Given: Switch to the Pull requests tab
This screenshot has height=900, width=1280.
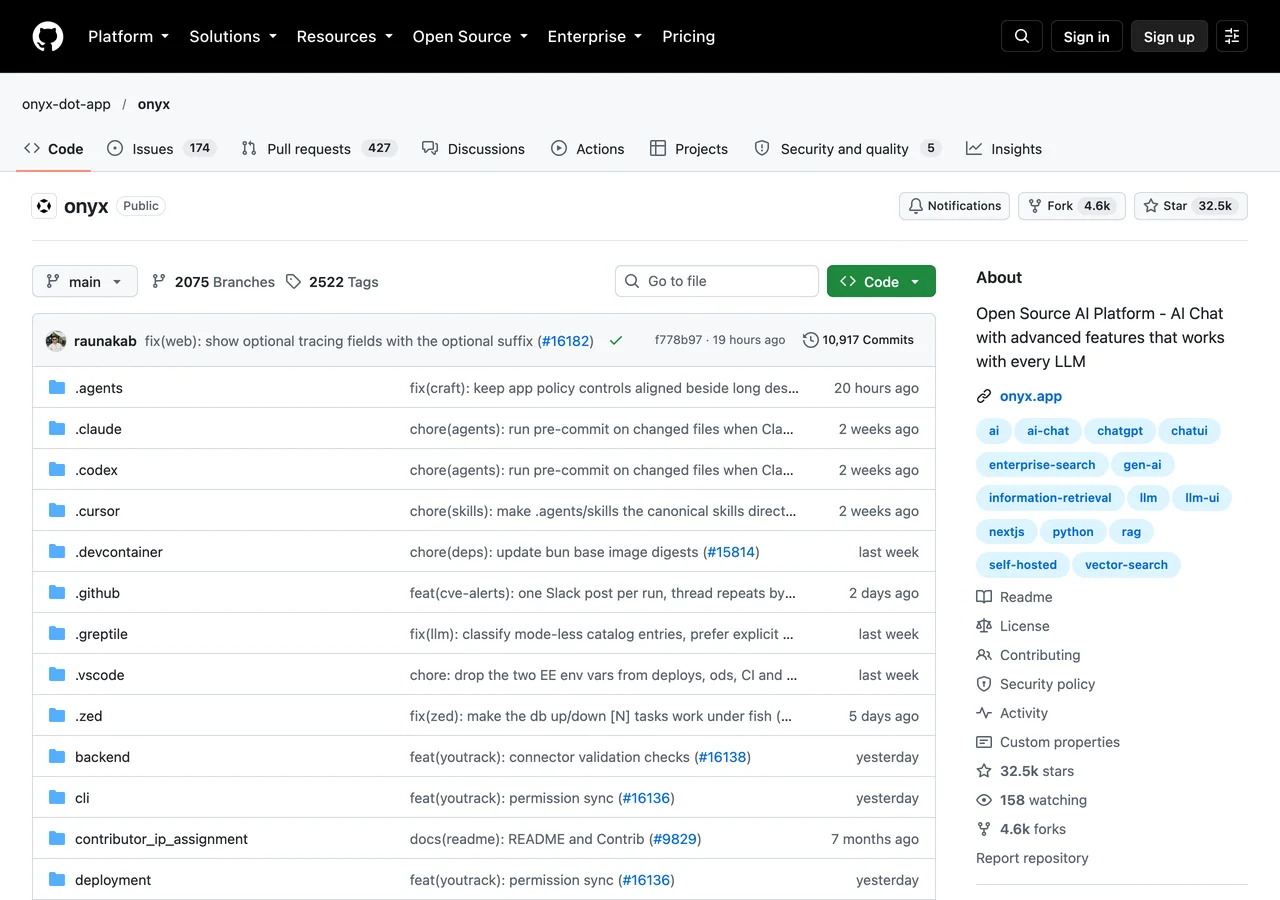Looking at the screenshot, I should (319, 148).
